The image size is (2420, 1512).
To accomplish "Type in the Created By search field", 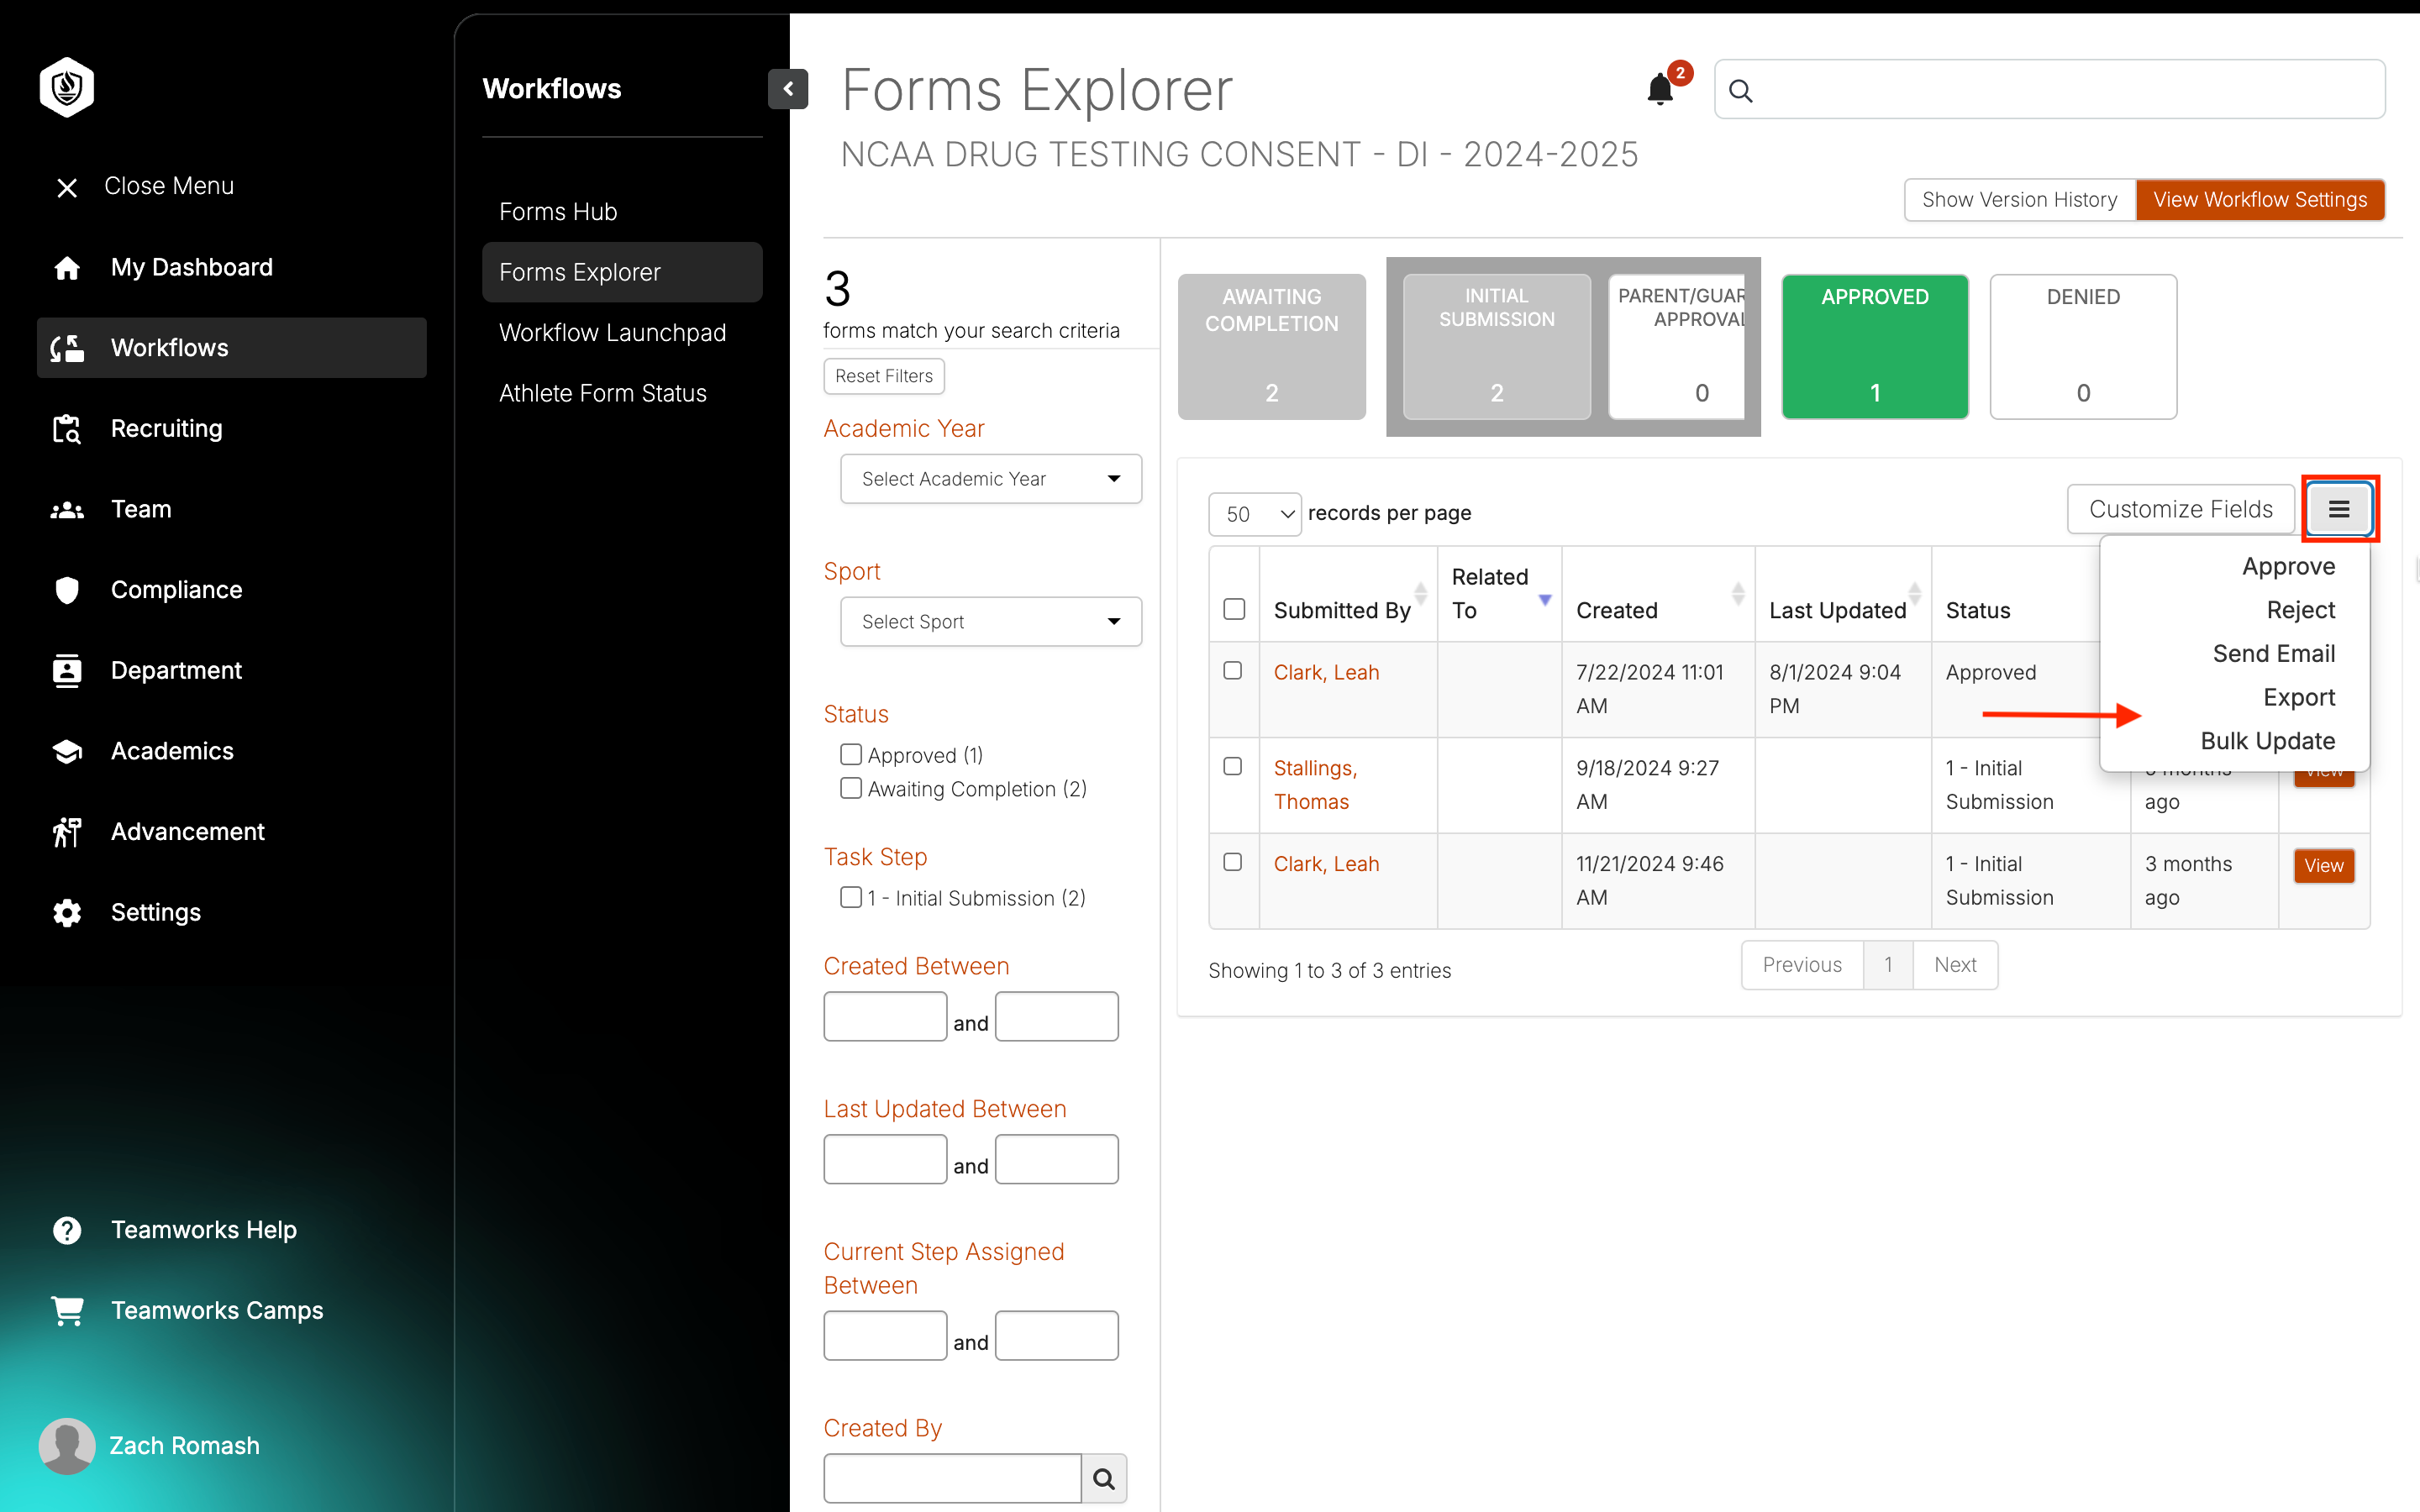I will [951, 1478].
